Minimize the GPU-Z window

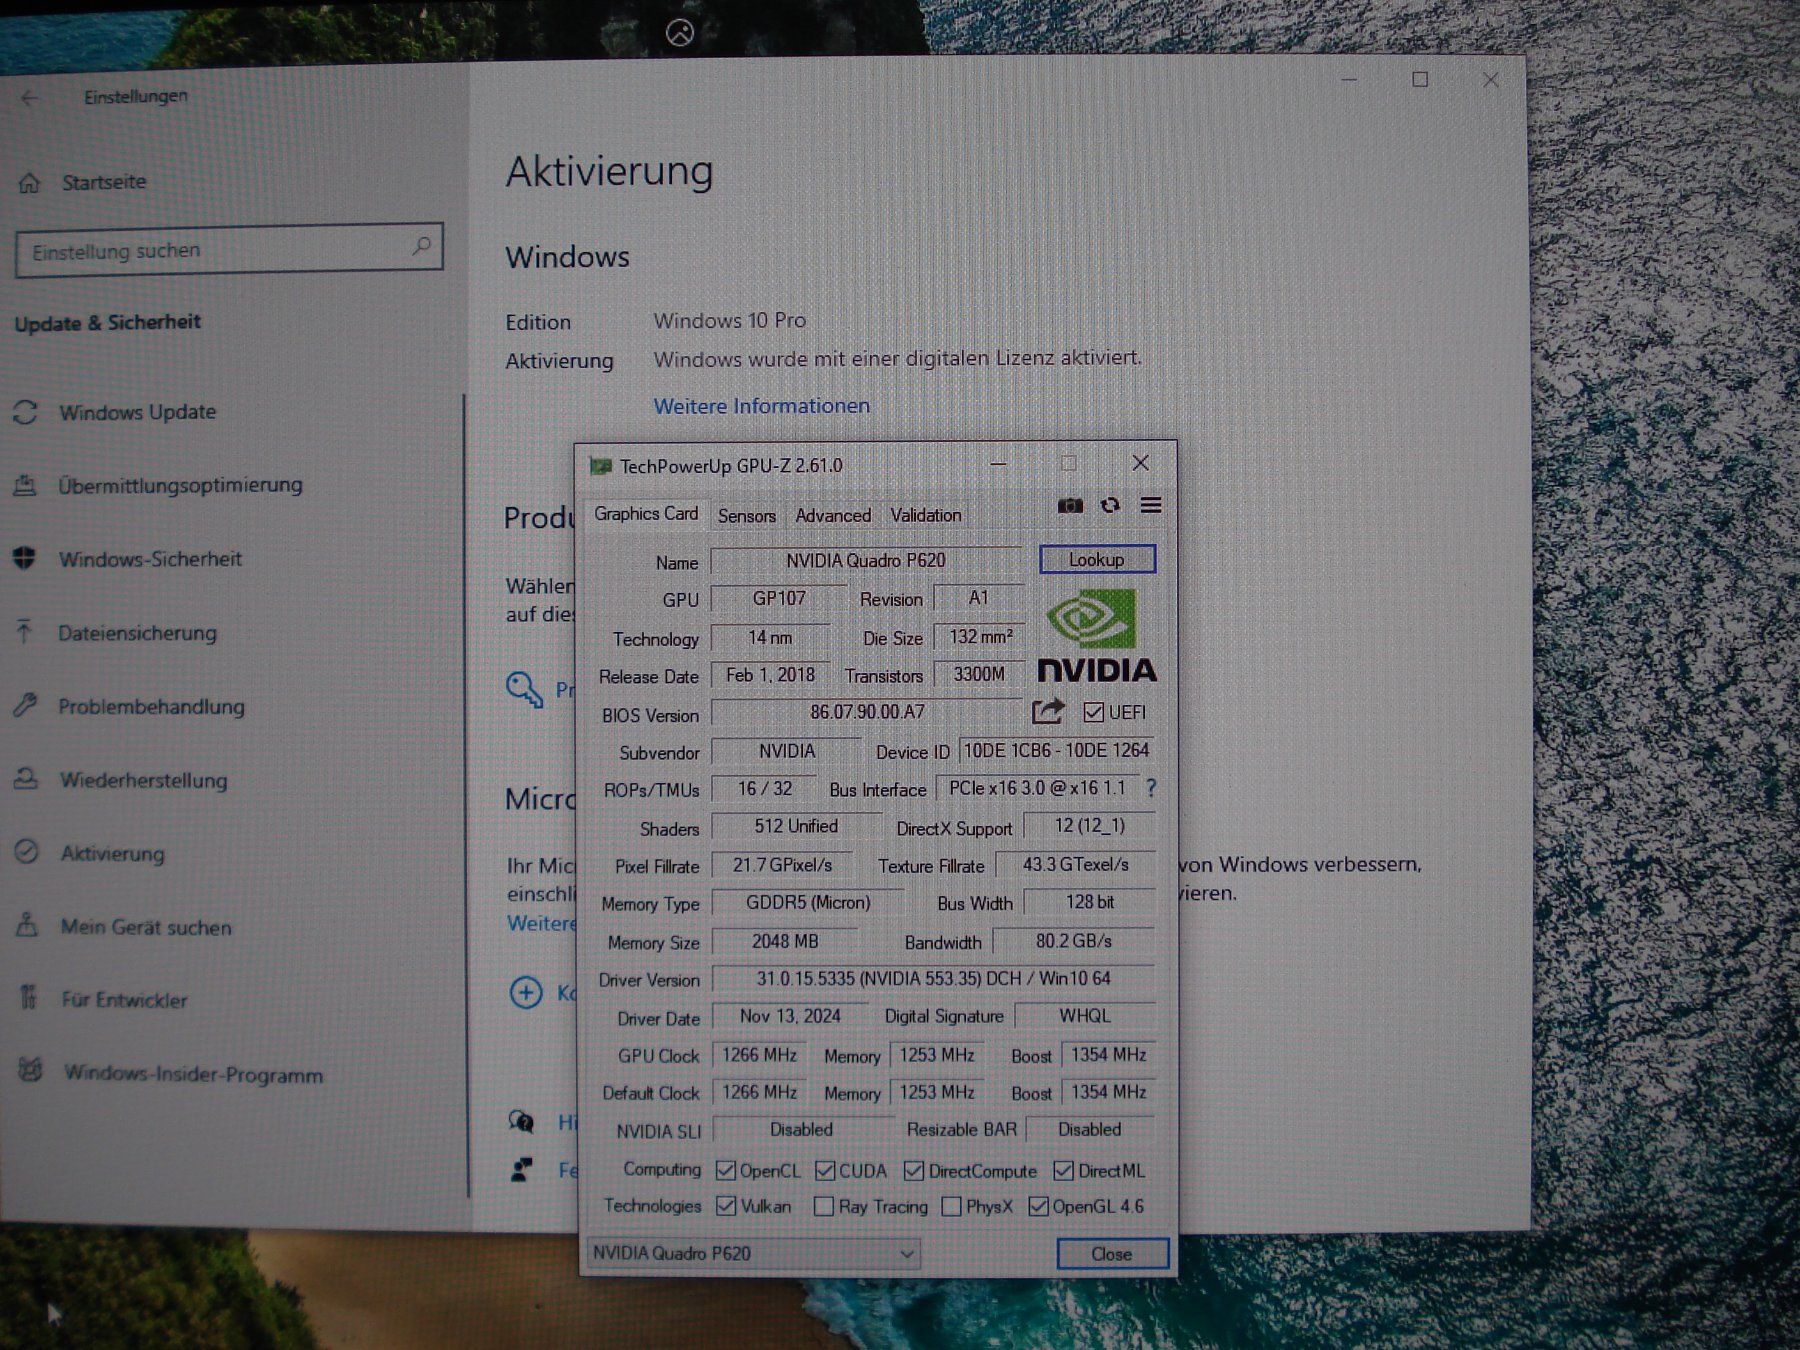pos(998,464)
